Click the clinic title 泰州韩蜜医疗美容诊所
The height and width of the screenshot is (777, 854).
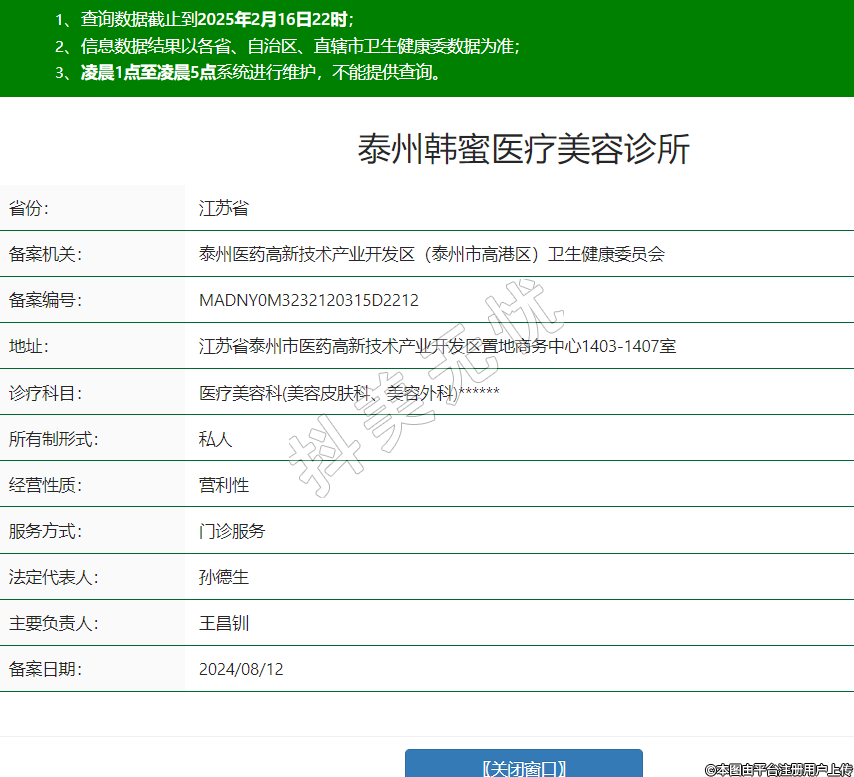point(523,150)
